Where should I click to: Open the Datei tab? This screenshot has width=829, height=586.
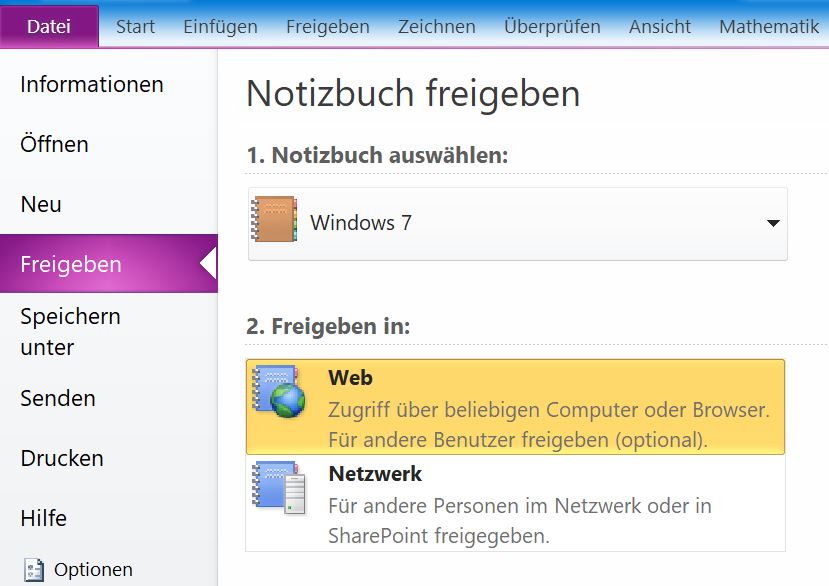click(49, 26)
